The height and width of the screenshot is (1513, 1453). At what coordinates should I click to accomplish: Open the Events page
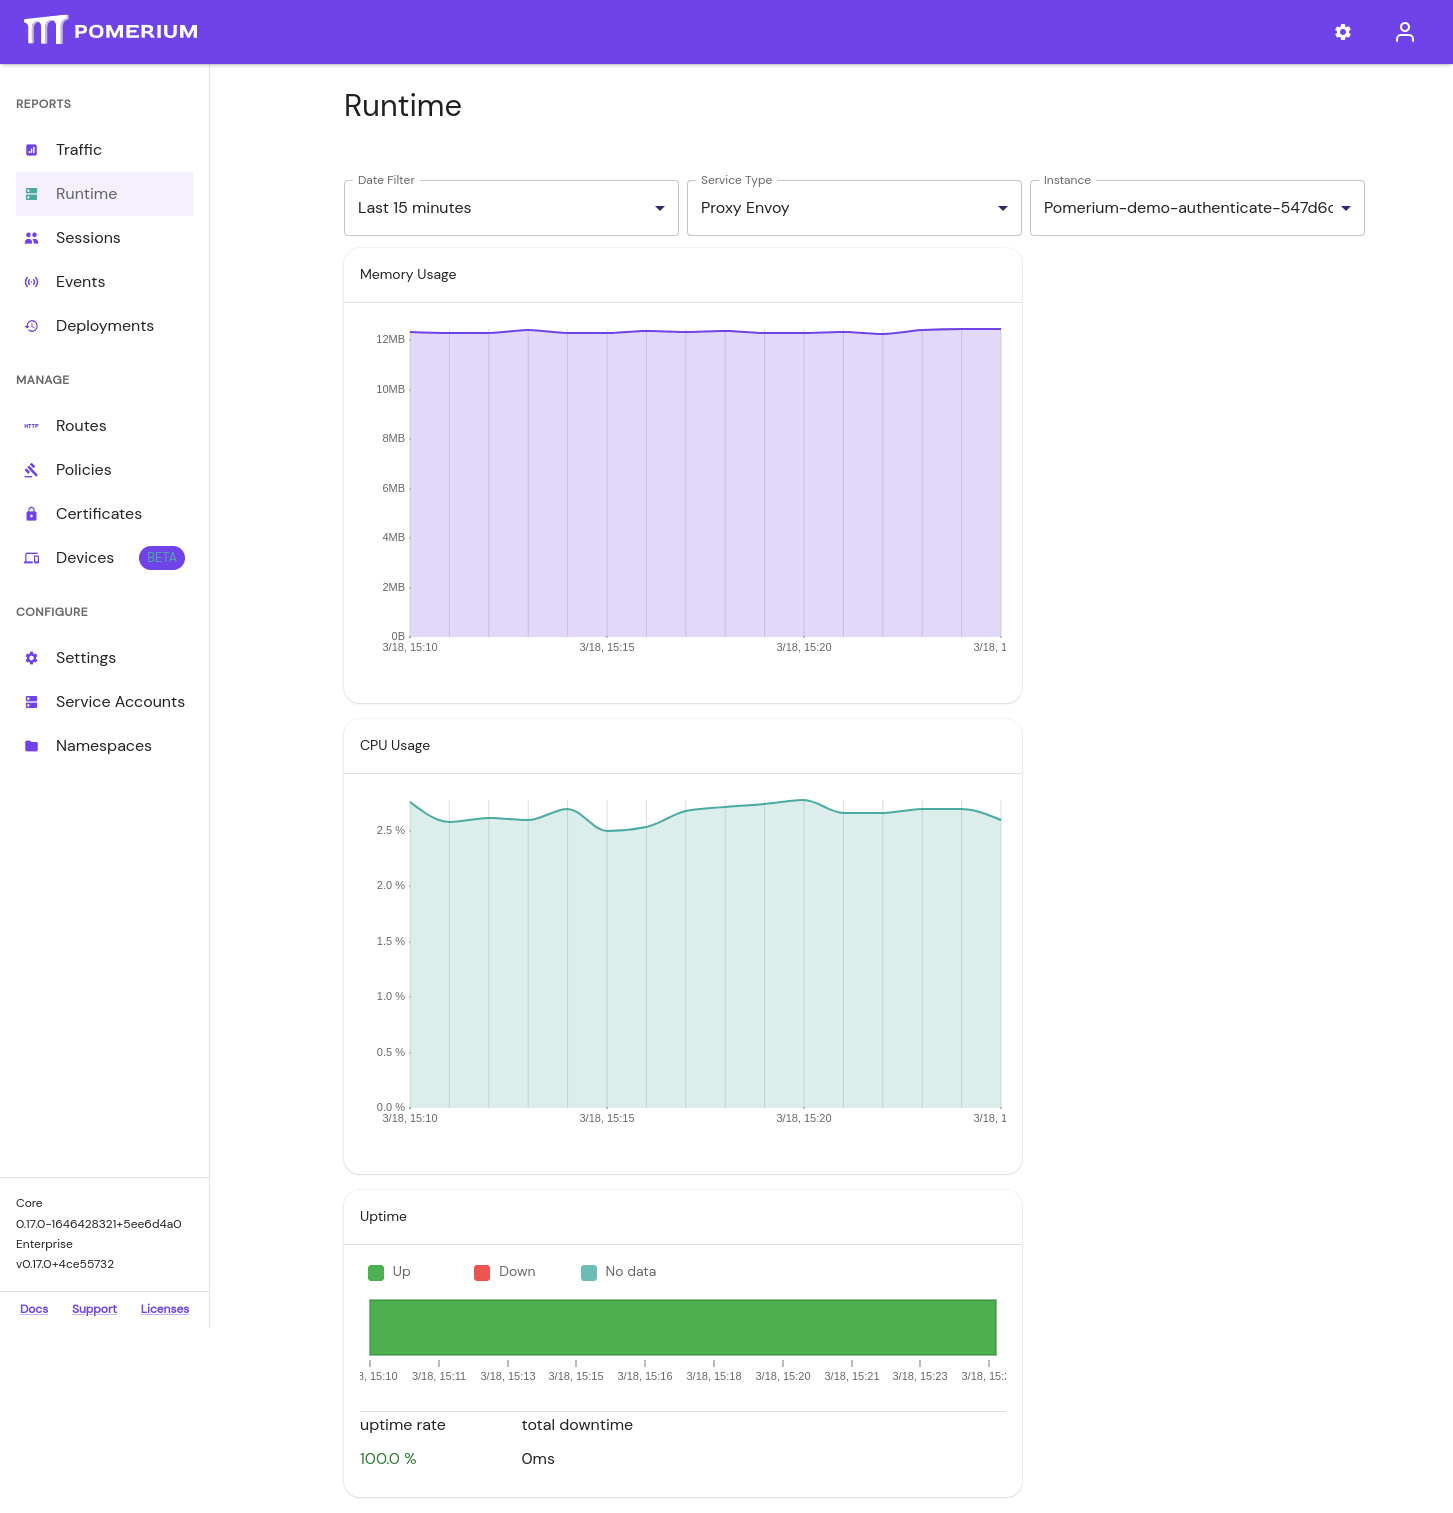[104, 282]
